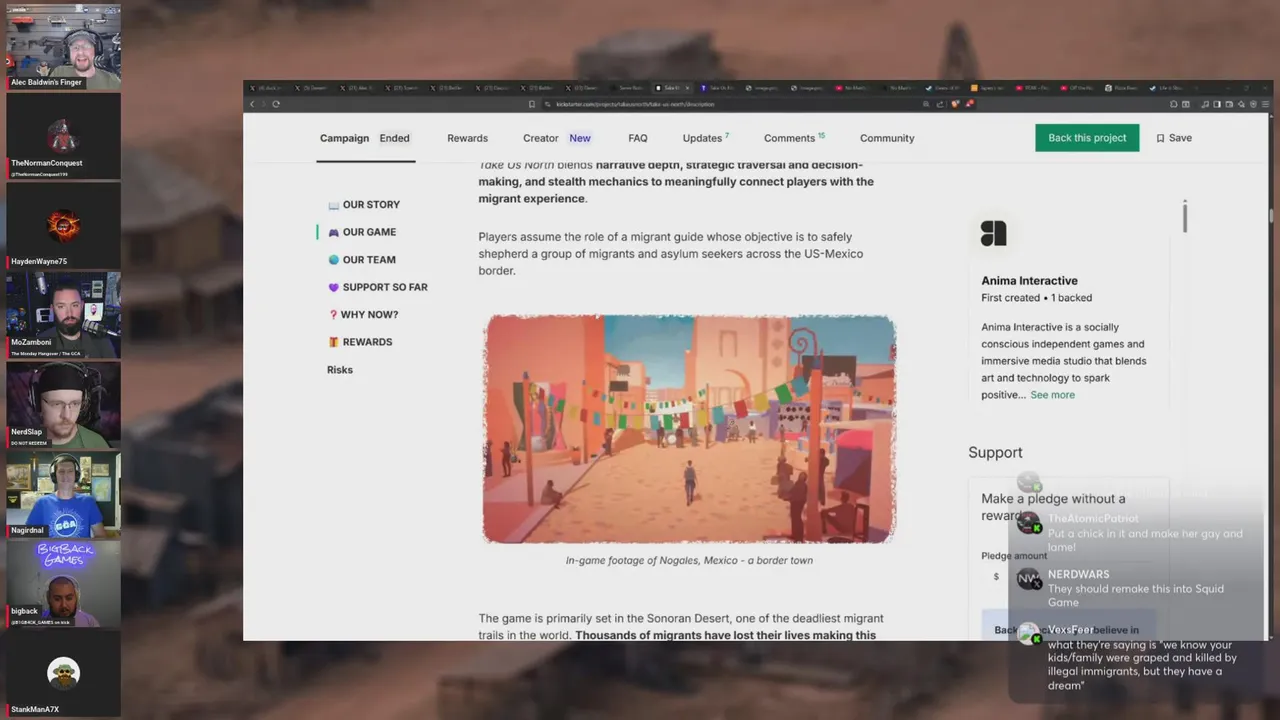The image size is (1280, 720).
Task: Select the Nagirdnal webcam feed
Action: click(x=63, y=495)
